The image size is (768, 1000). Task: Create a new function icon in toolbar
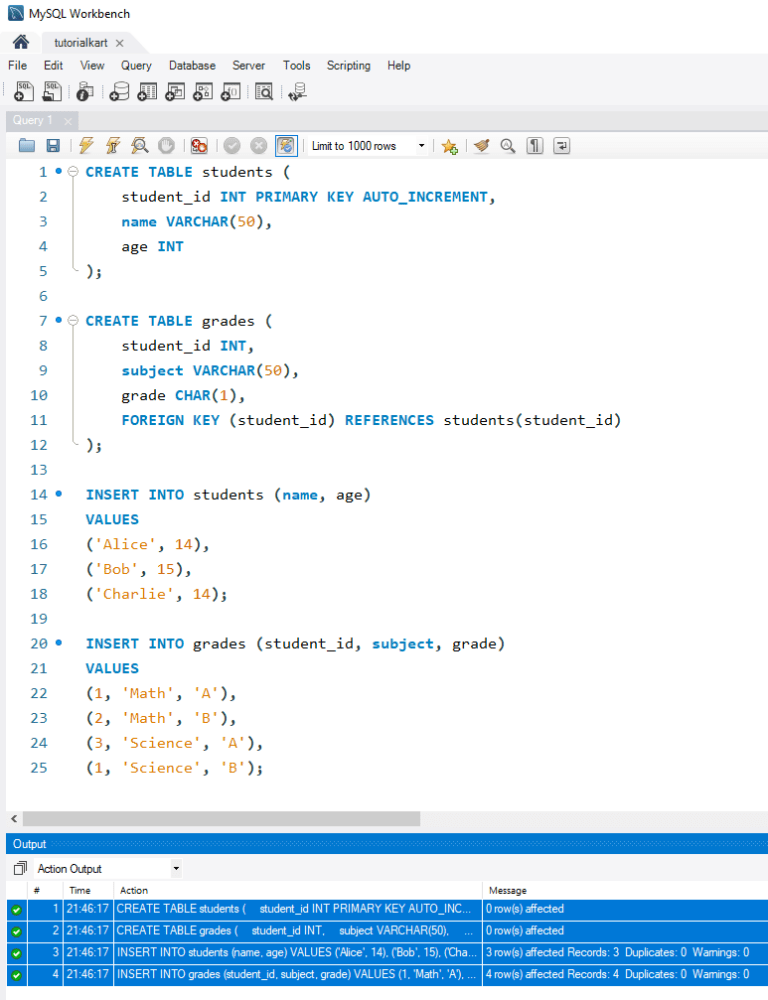point(230,92)
